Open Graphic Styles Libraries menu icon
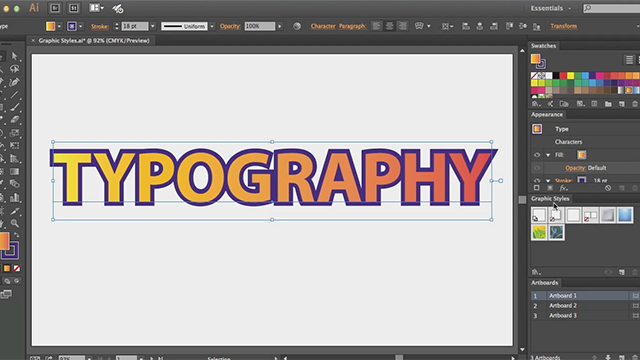This screenshot has width=640, height=360. tap(536, 272)
